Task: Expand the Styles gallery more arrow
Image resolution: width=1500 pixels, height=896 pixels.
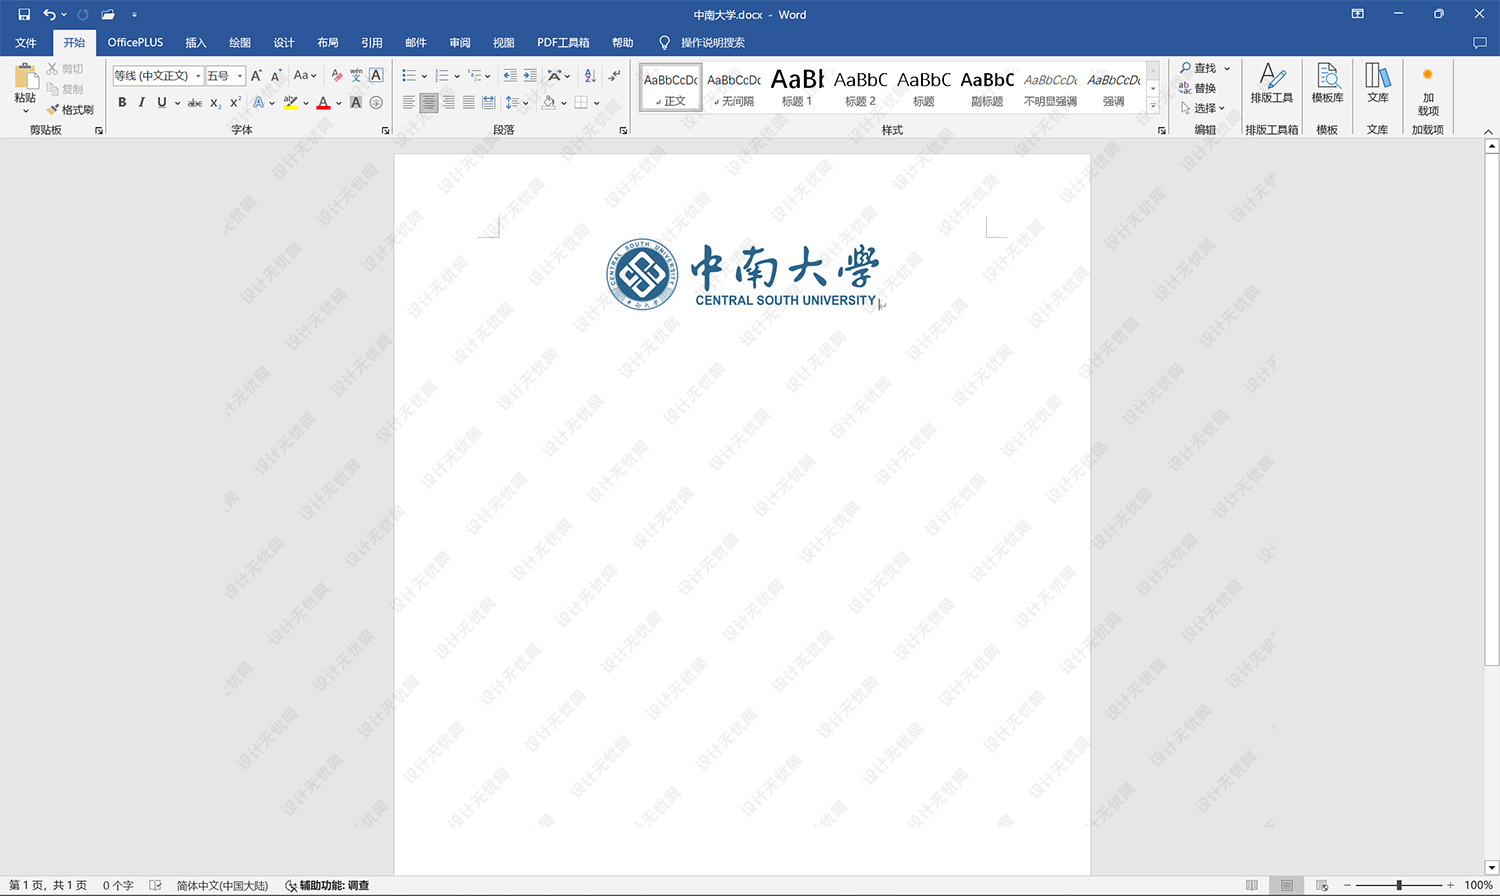Action: (x=1153, y=105)
